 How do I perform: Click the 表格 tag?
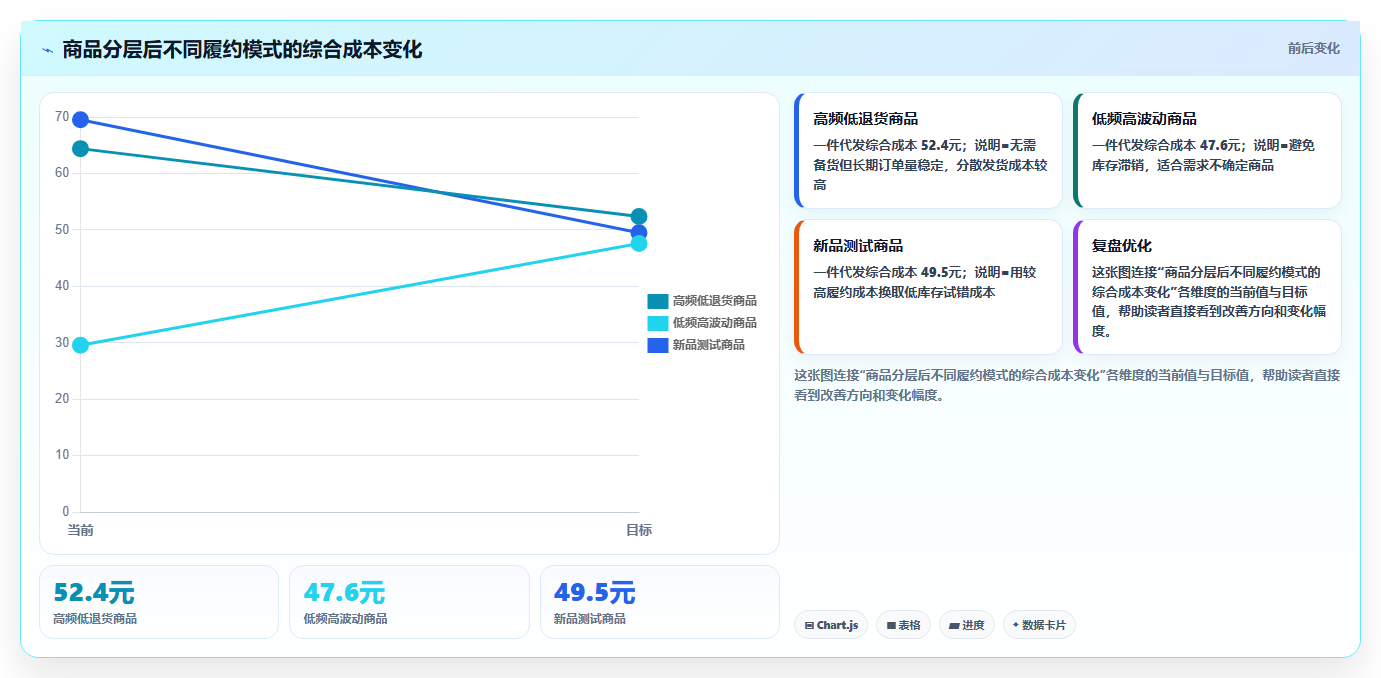(x=903, y=625)
